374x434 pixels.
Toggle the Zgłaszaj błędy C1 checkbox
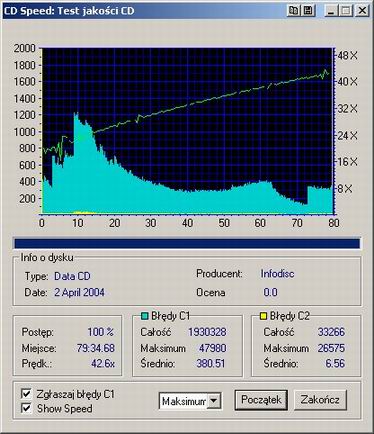point(26,393)
